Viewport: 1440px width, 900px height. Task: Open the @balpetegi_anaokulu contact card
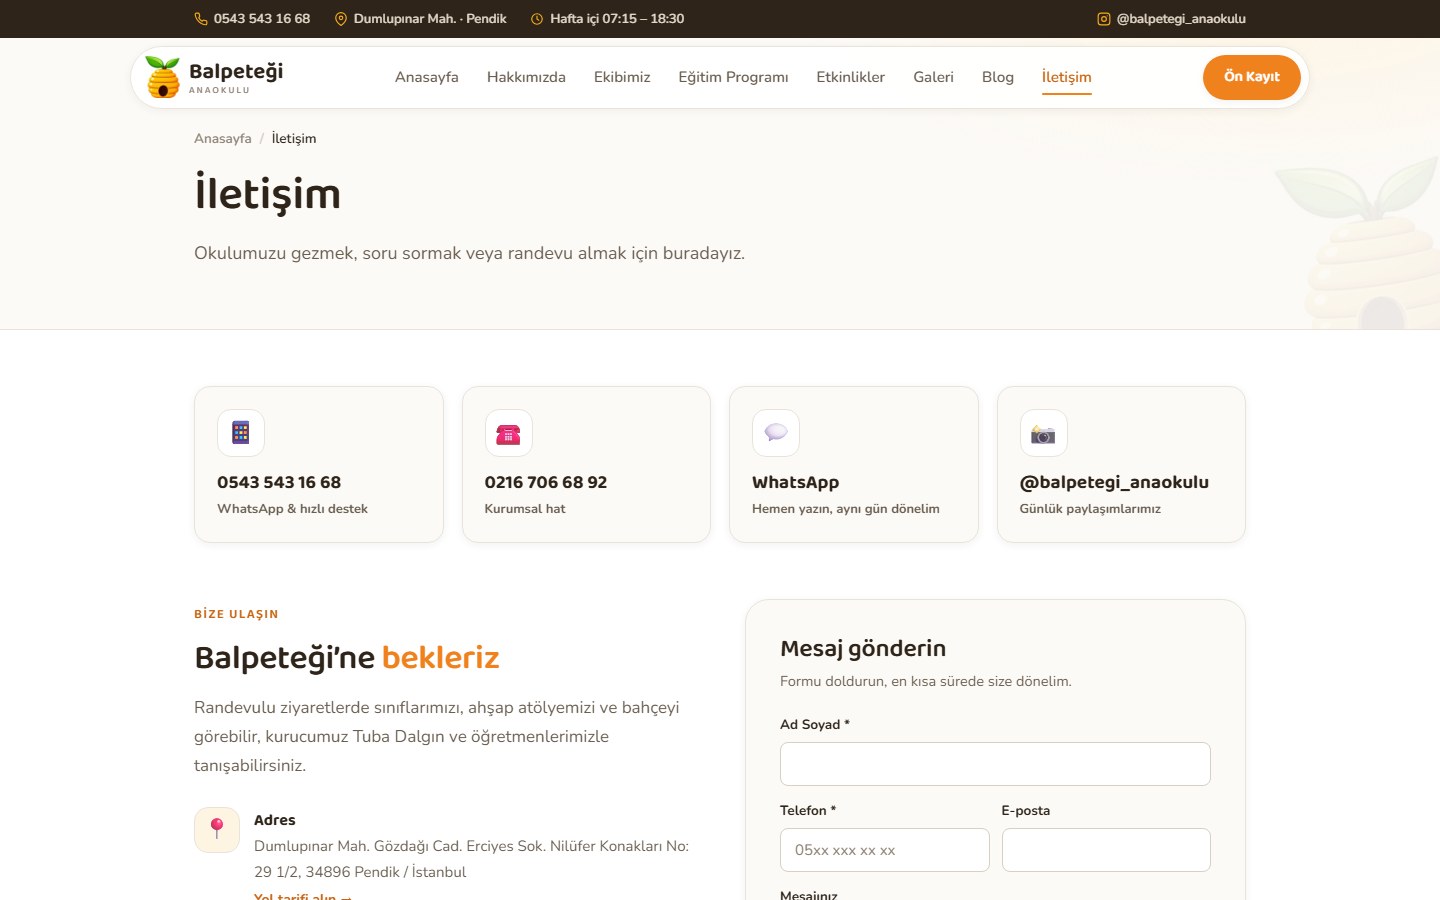[1121, 465]
